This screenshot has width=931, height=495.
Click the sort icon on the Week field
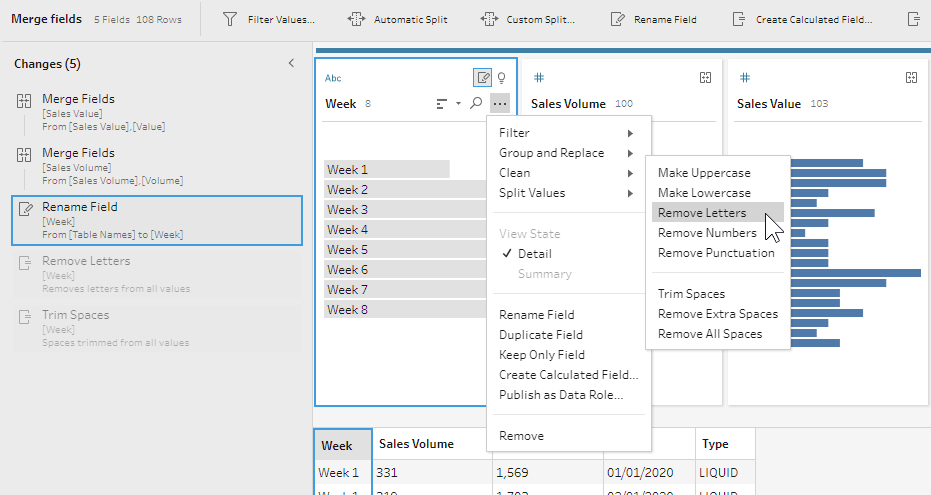click(441, 104)
